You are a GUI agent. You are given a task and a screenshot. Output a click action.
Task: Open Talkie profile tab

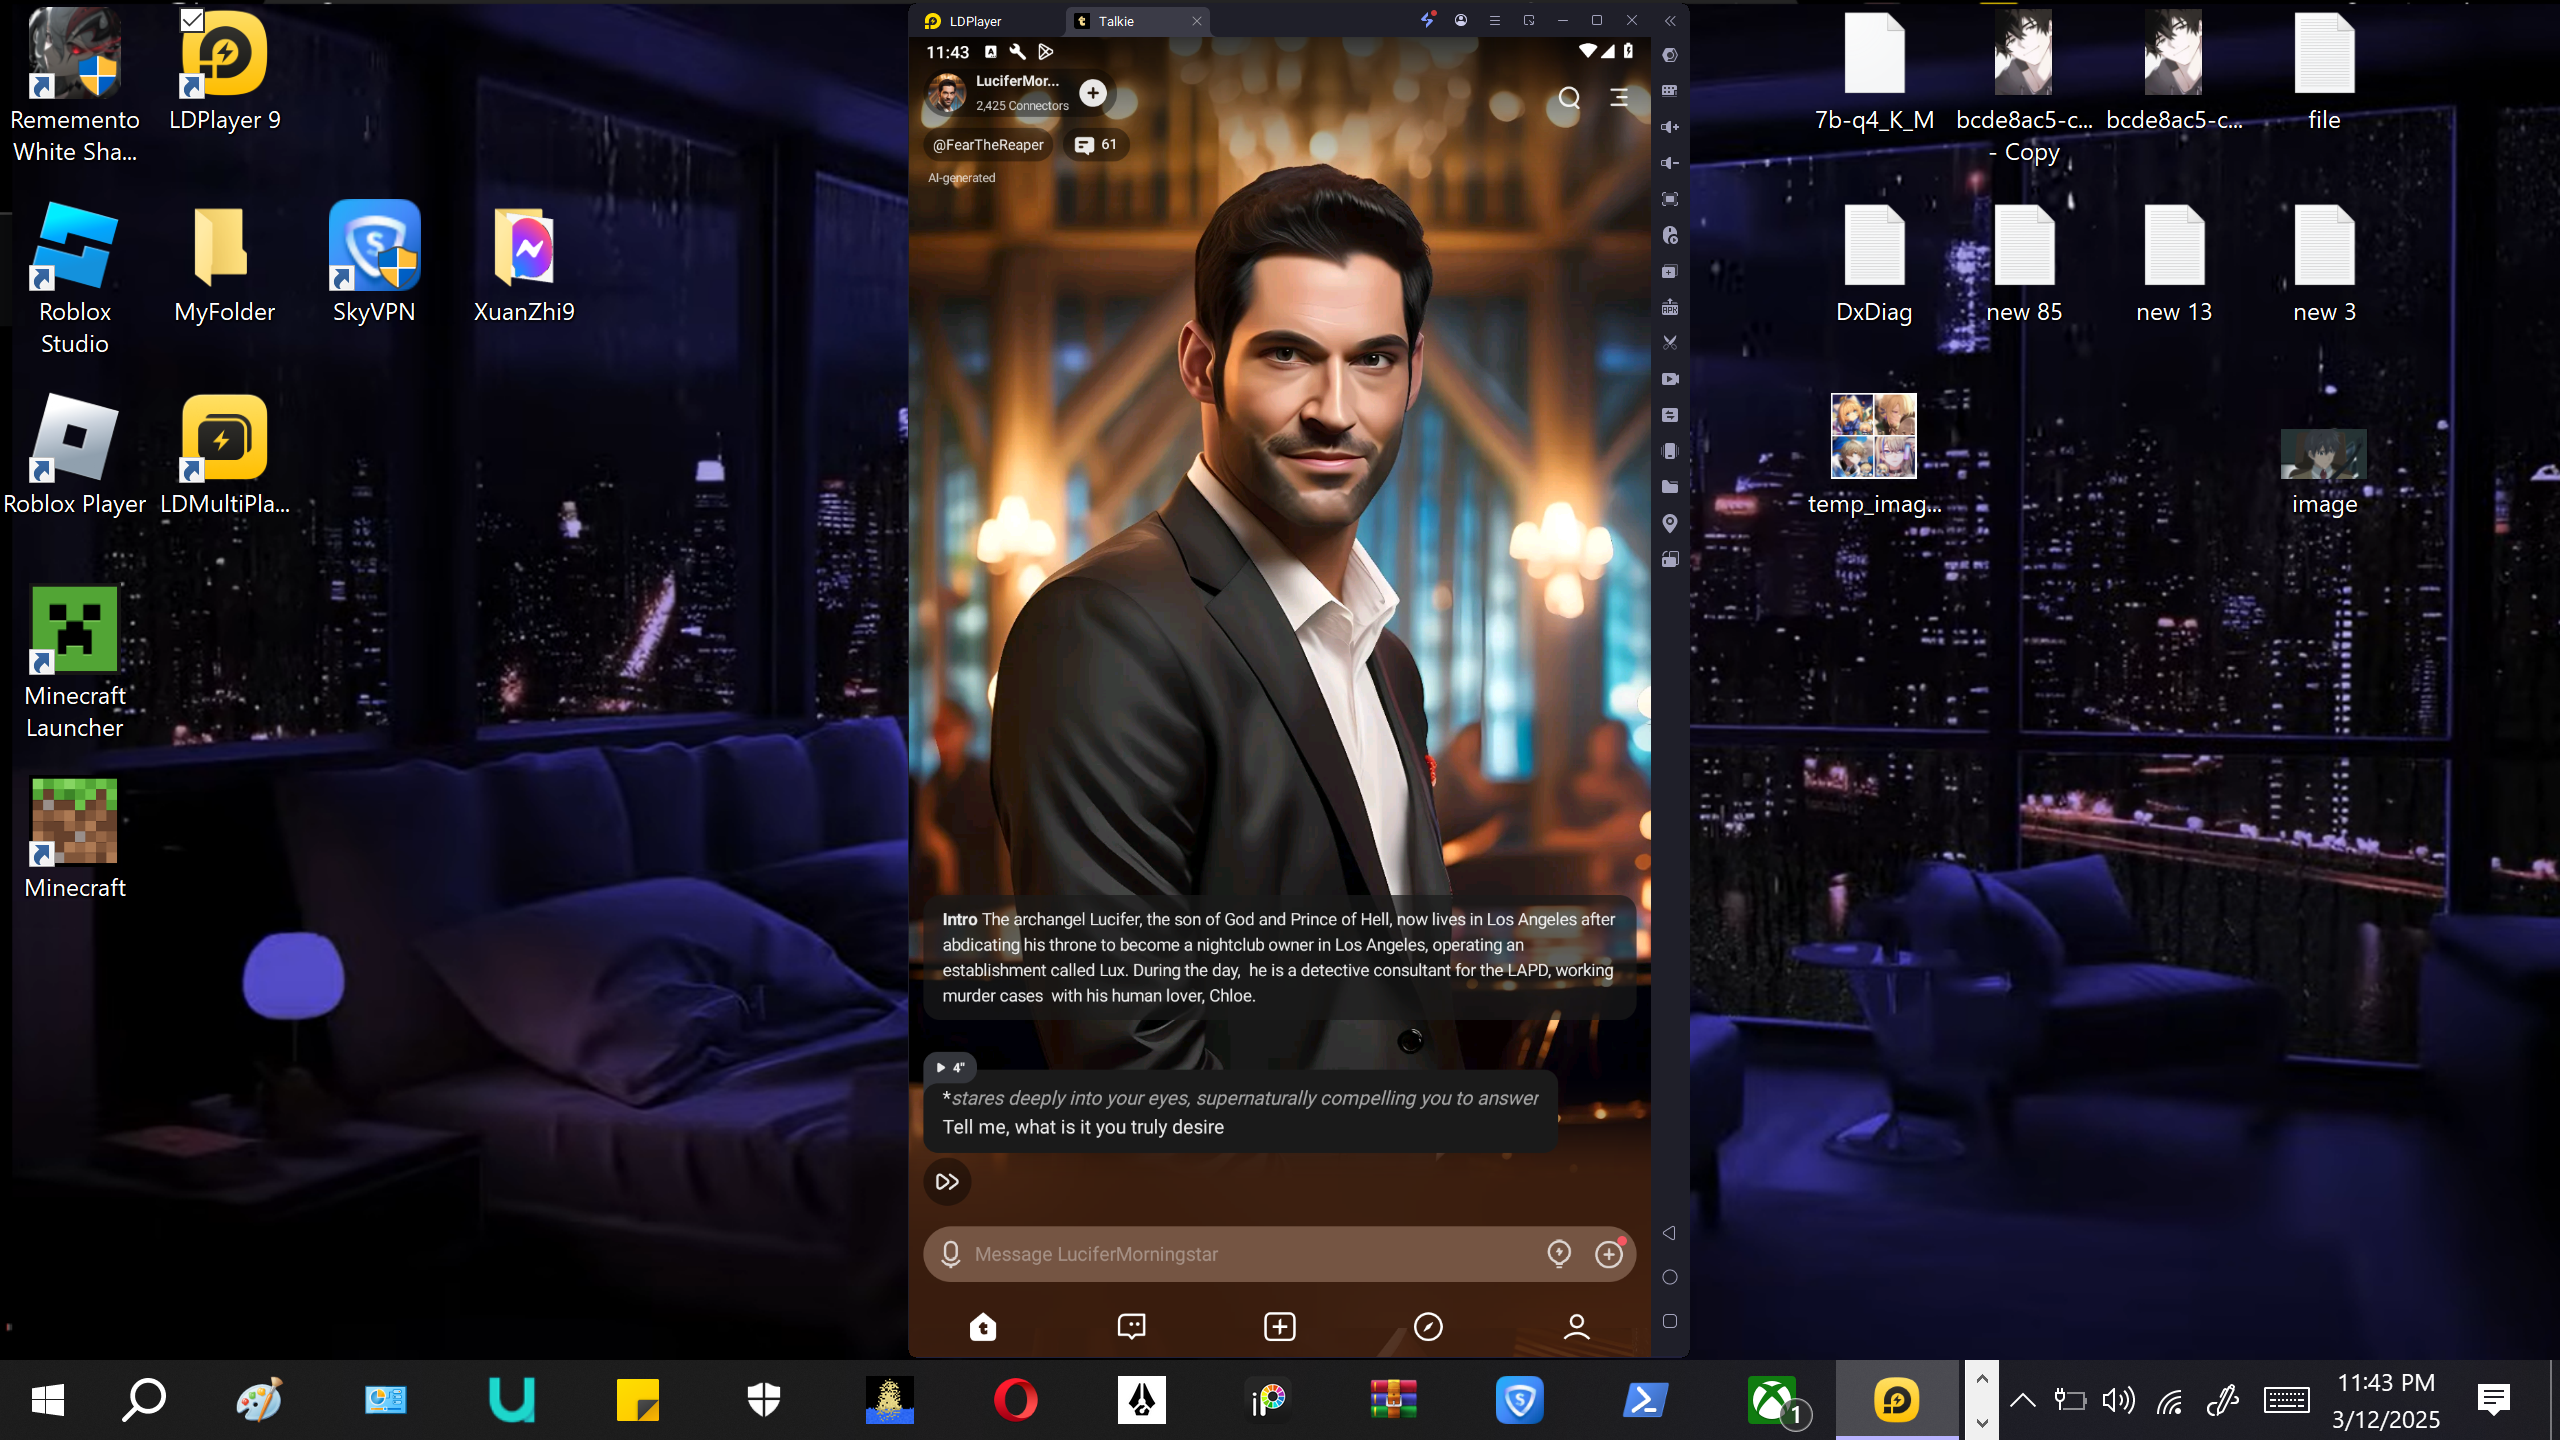[1577, 1326]
